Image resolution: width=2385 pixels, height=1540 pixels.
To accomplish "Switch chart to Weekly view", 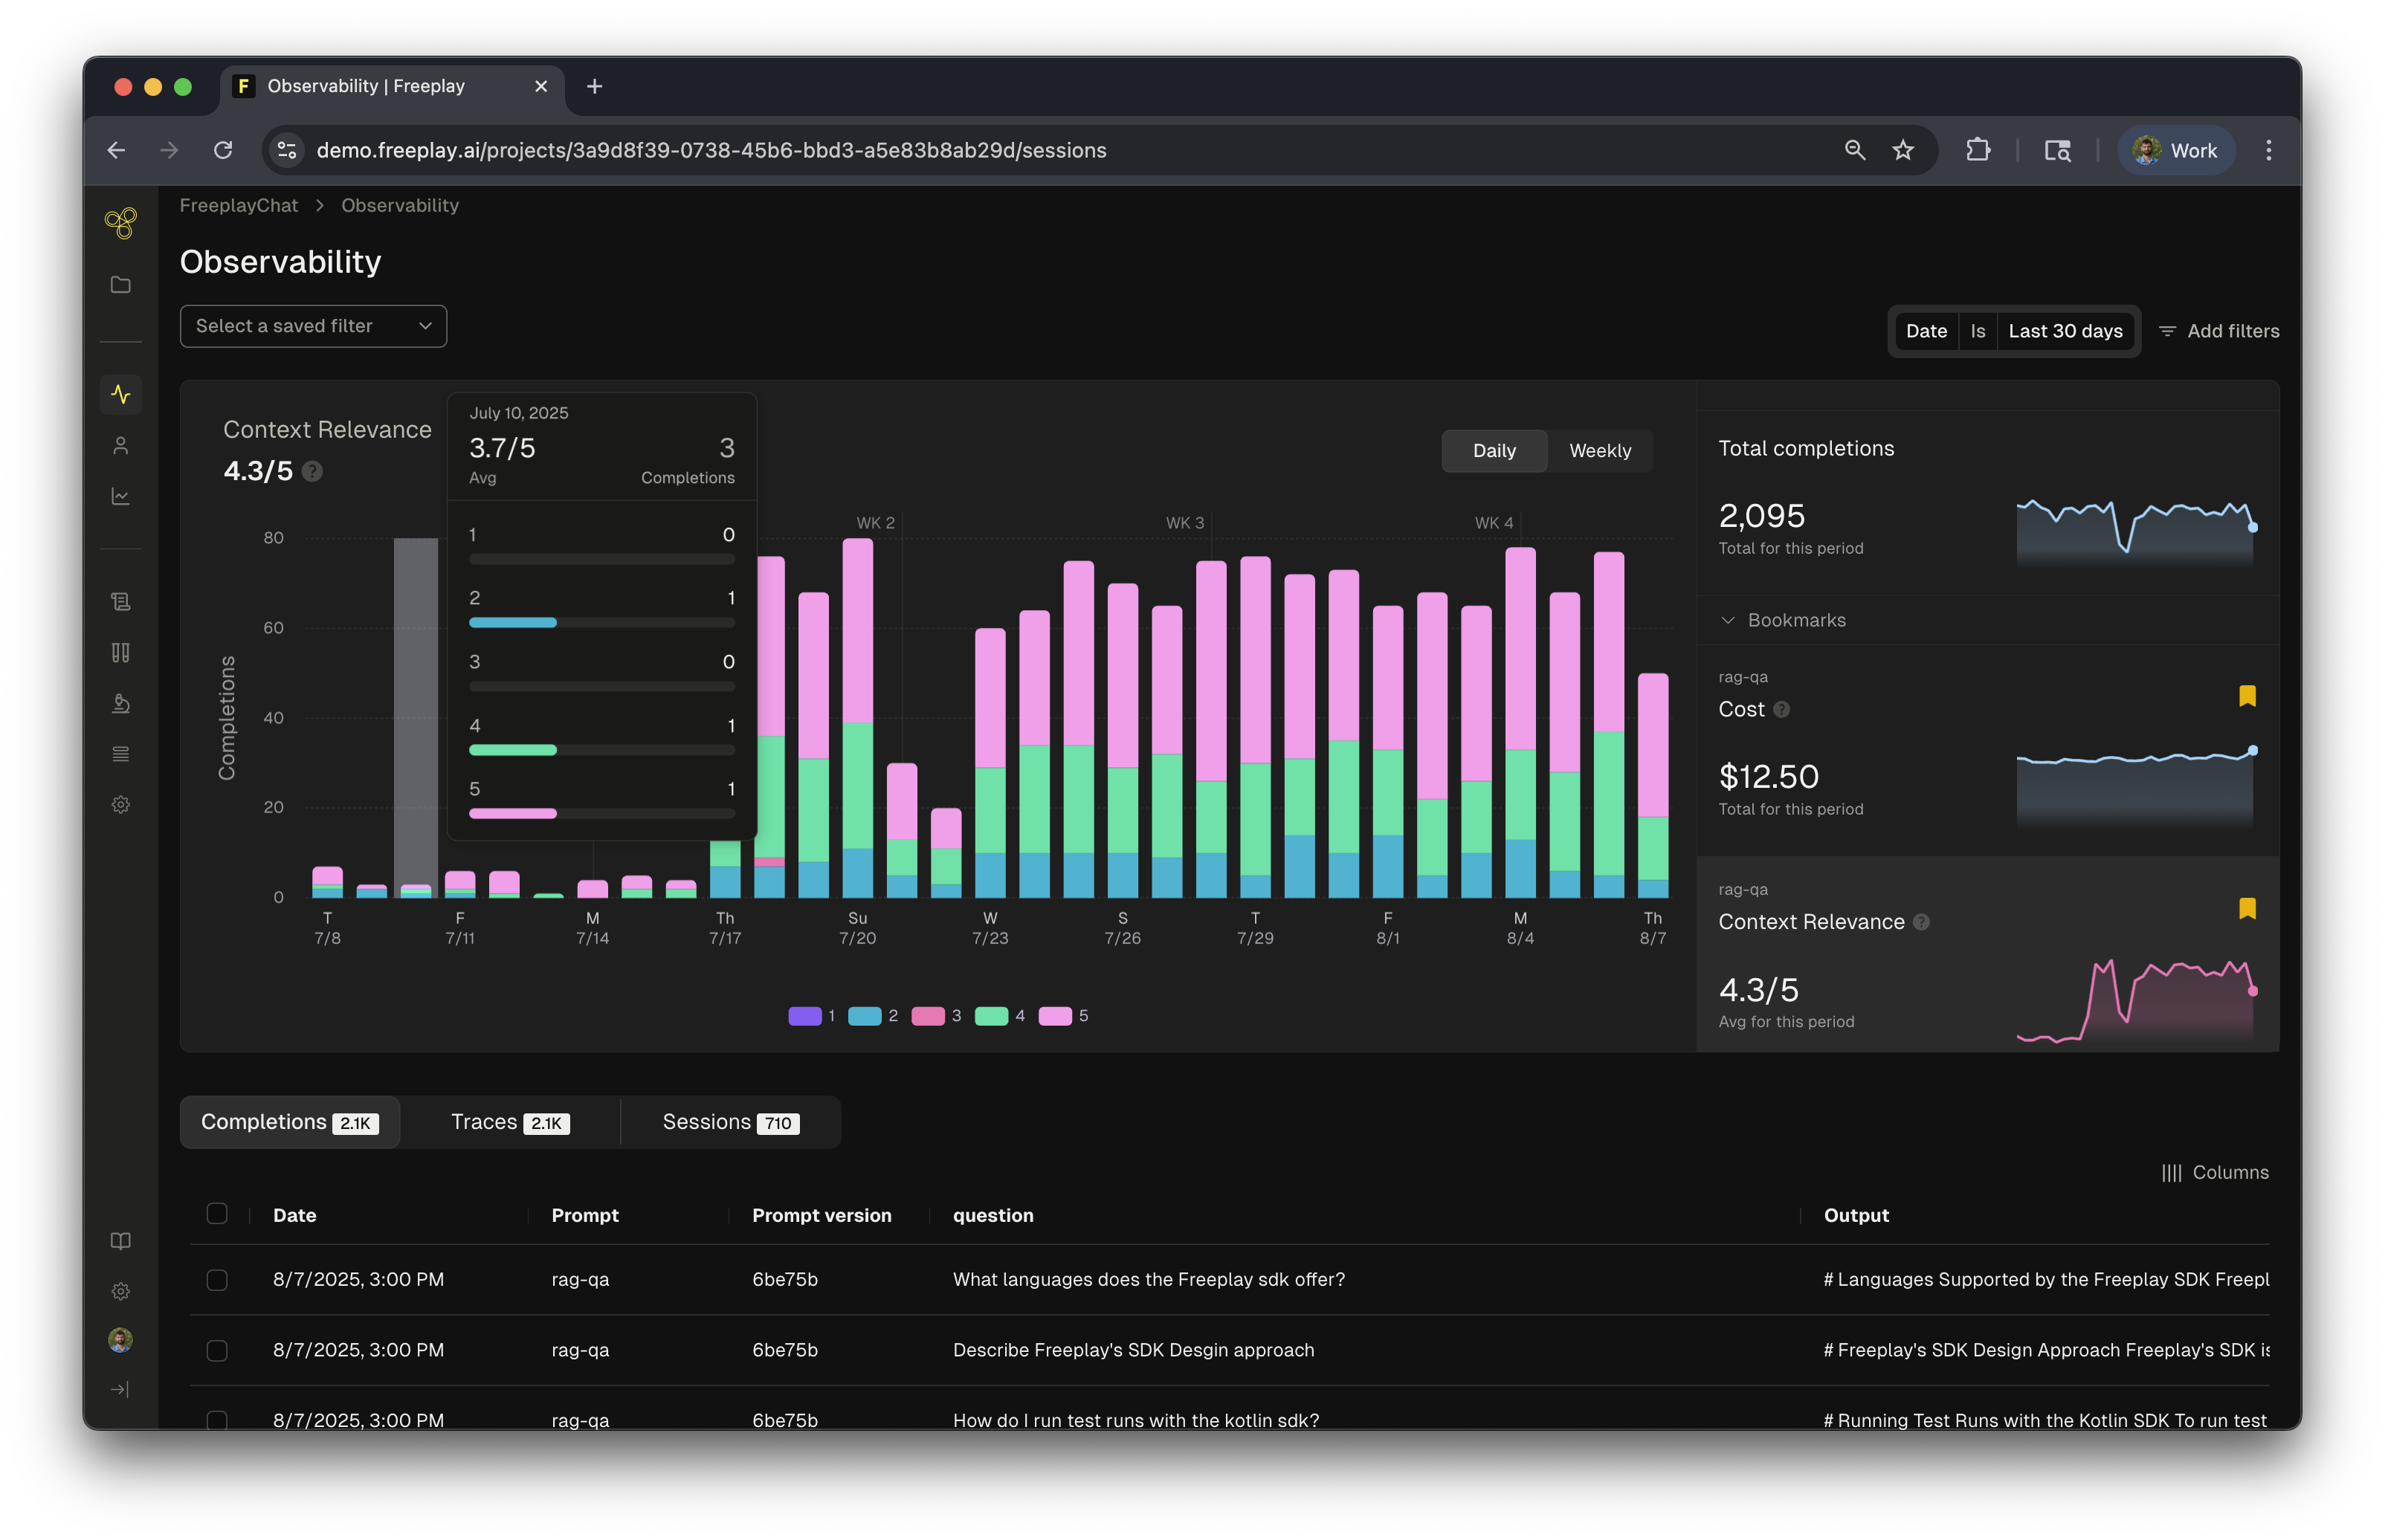I will tap(1599, 451).
